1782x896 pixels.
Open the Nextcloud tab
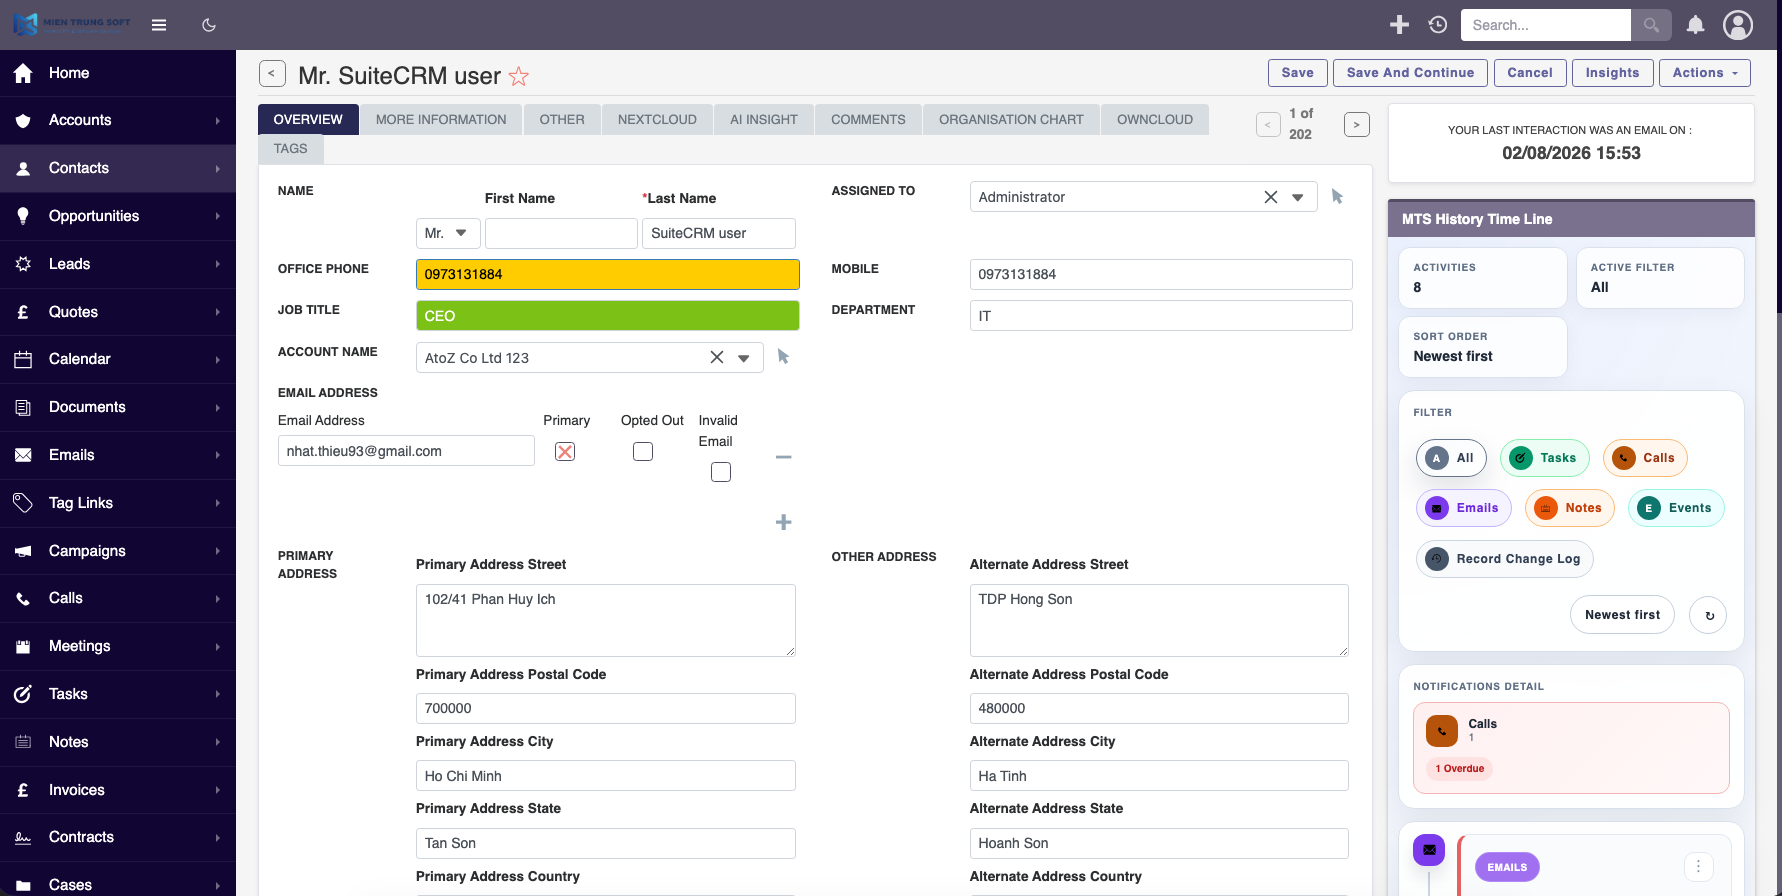click(x=657, y=119)
